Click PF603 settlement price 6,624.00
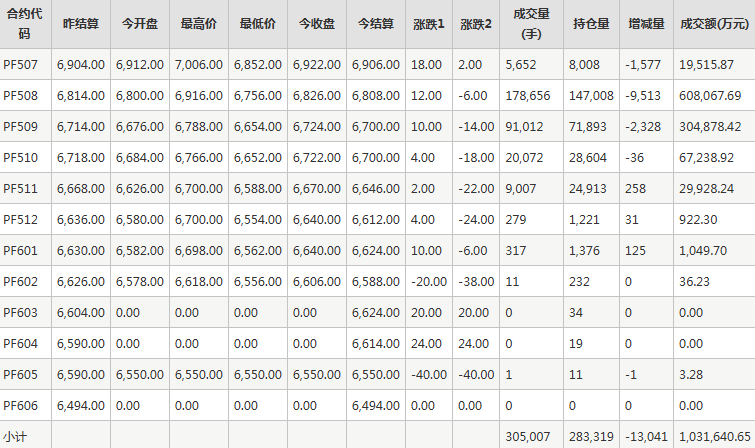Viewport: 755px width, 448px height. click(376, 313)
